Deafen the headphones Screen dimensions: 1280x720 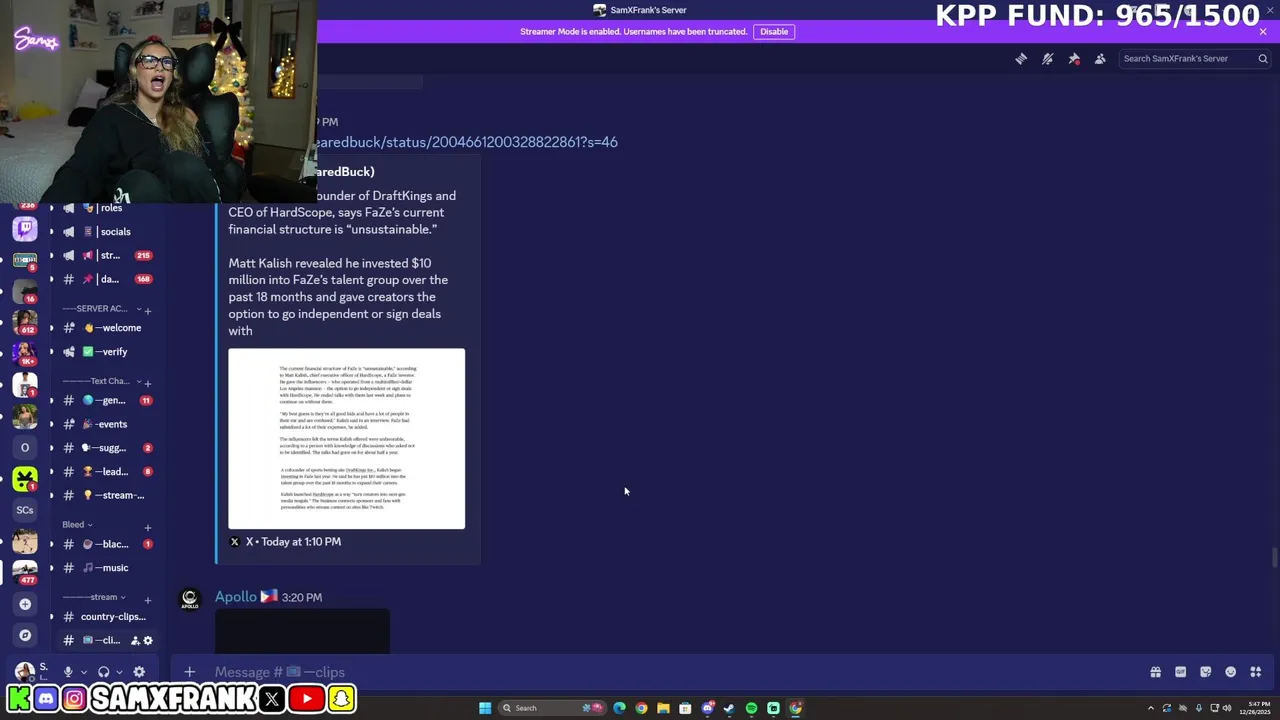tap(103, 672)
